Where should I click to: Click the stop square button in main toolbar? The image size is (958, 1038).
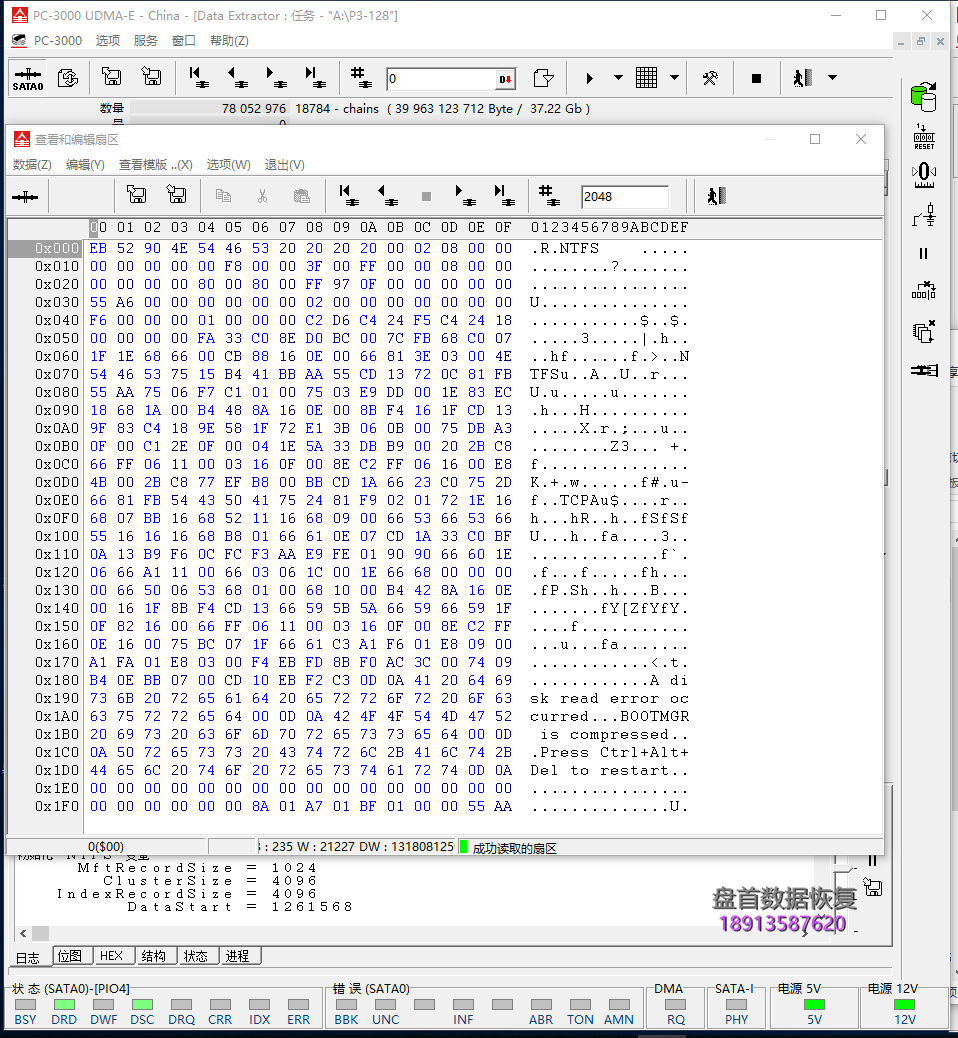(756, 78)
